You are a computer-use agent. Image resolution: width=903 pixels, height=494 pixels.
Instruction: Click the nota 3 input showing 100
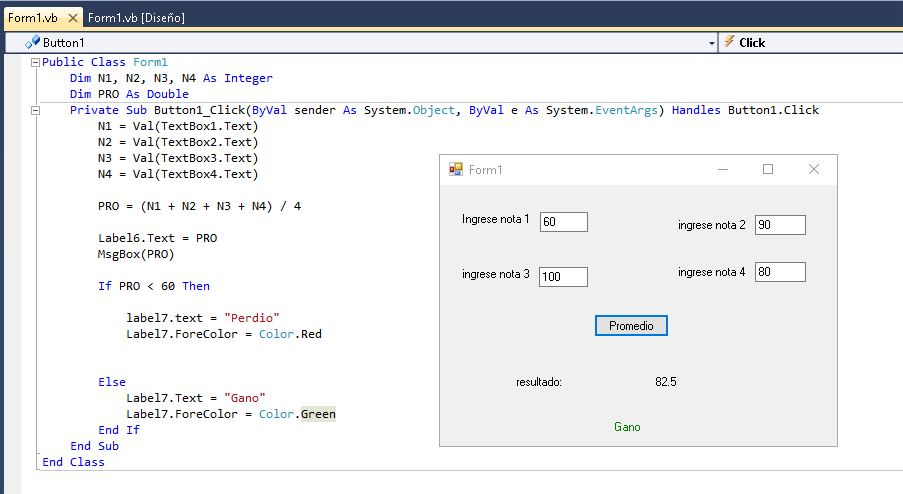(x=563, y=277)
